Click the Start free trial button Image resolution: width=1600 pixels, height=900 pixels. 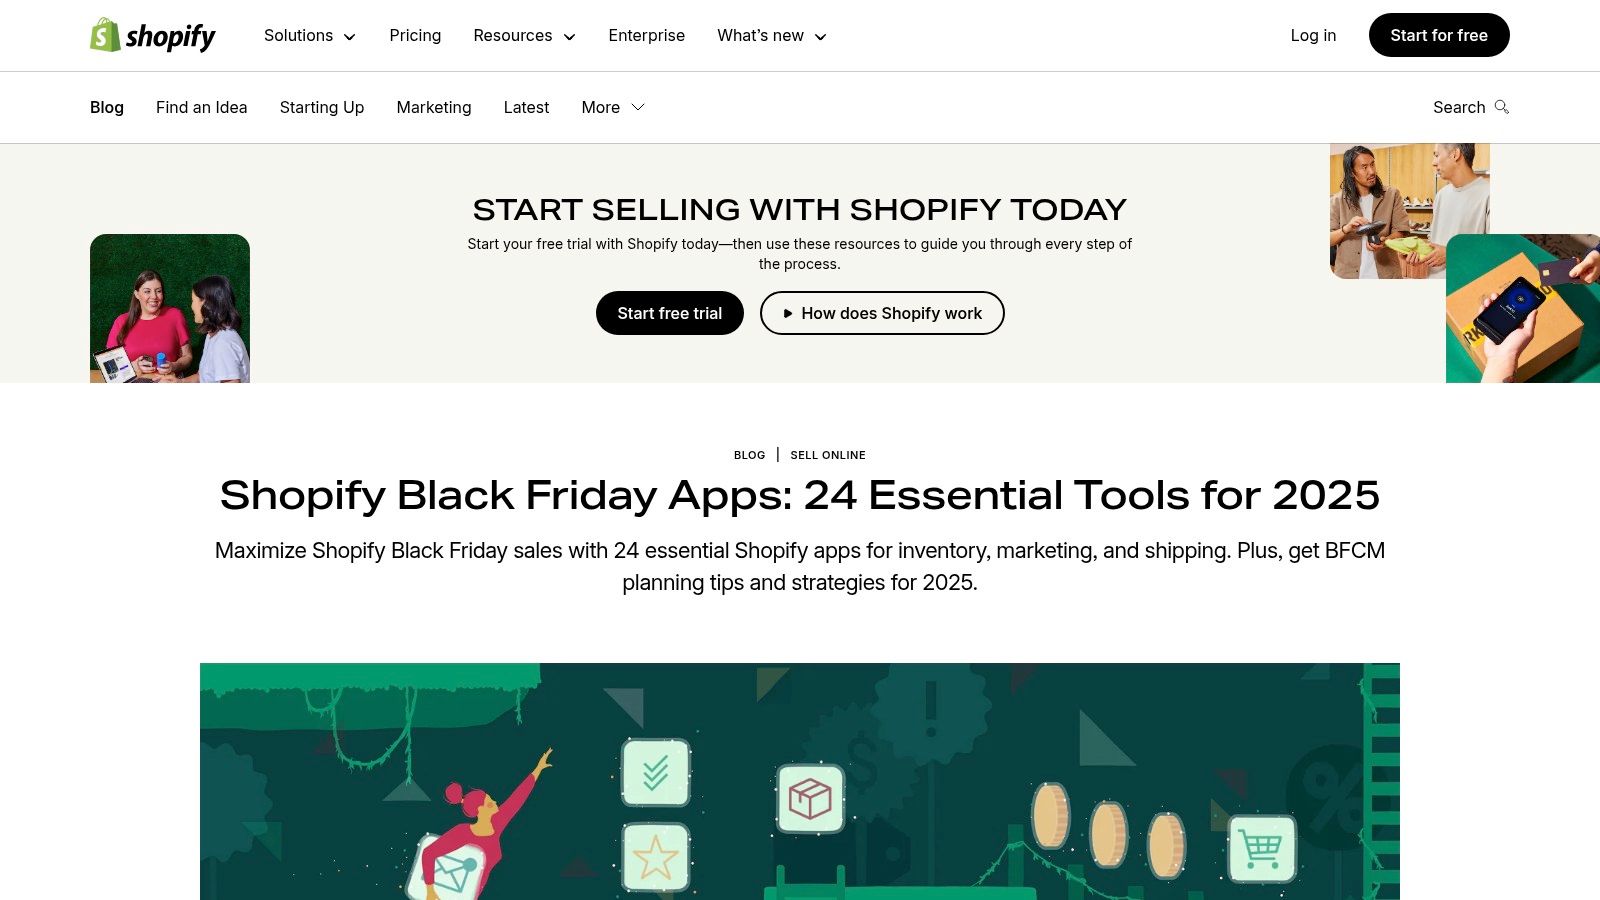[x=669, y=313]
